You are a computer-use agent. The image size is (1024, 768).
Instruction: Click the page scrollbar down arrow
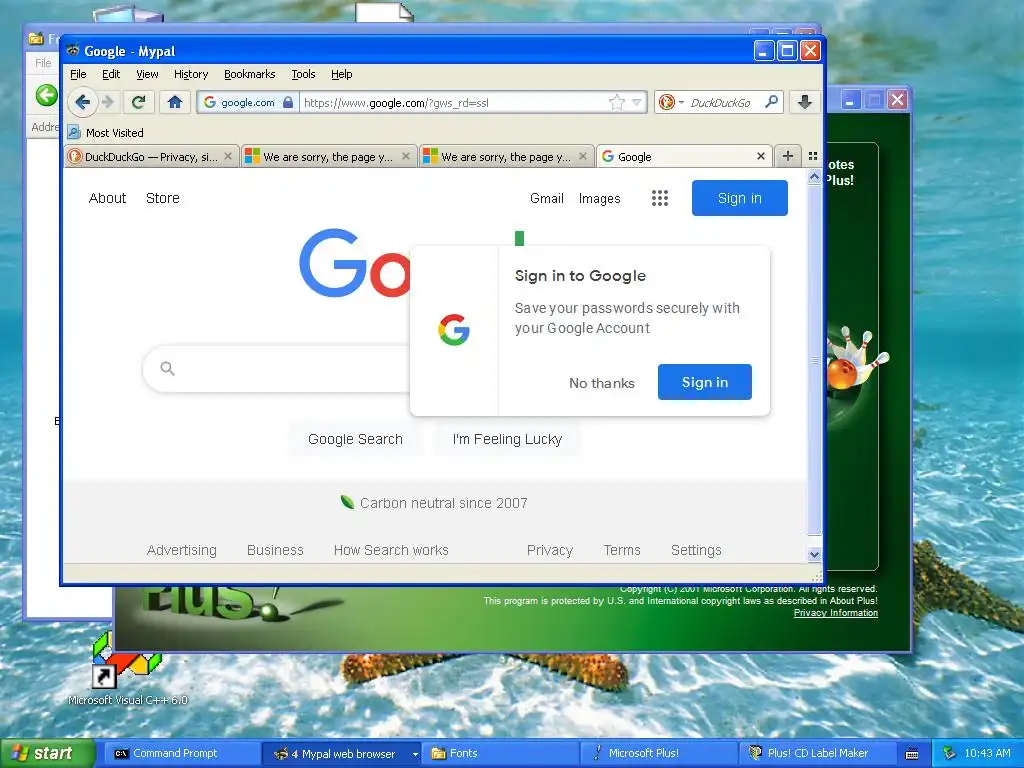click(x=814, y=554)
